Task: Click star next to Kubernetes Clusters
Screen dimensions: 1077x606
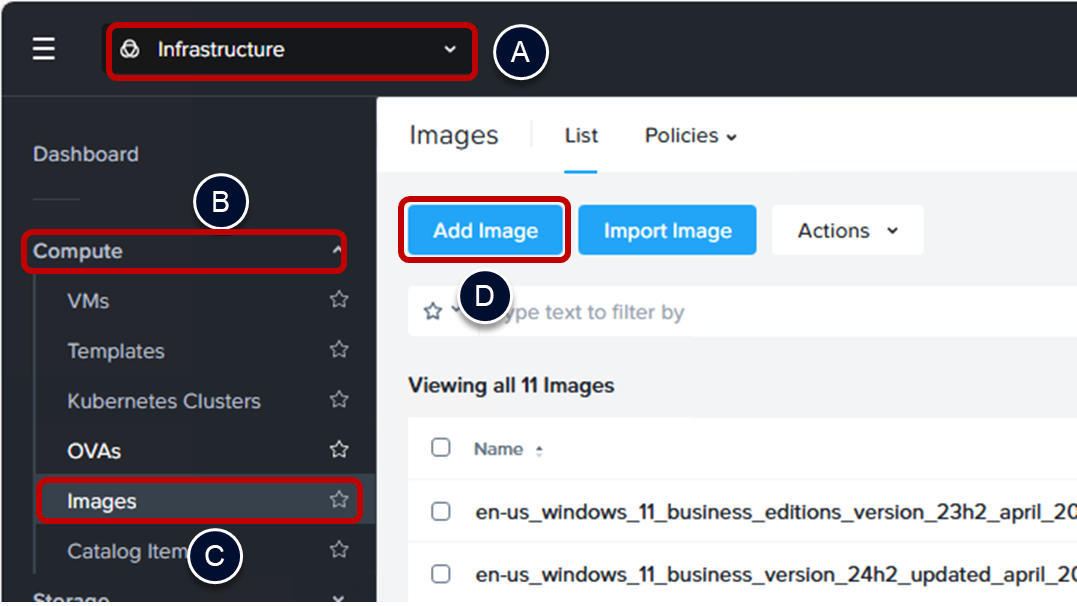Action: [339, 399]
